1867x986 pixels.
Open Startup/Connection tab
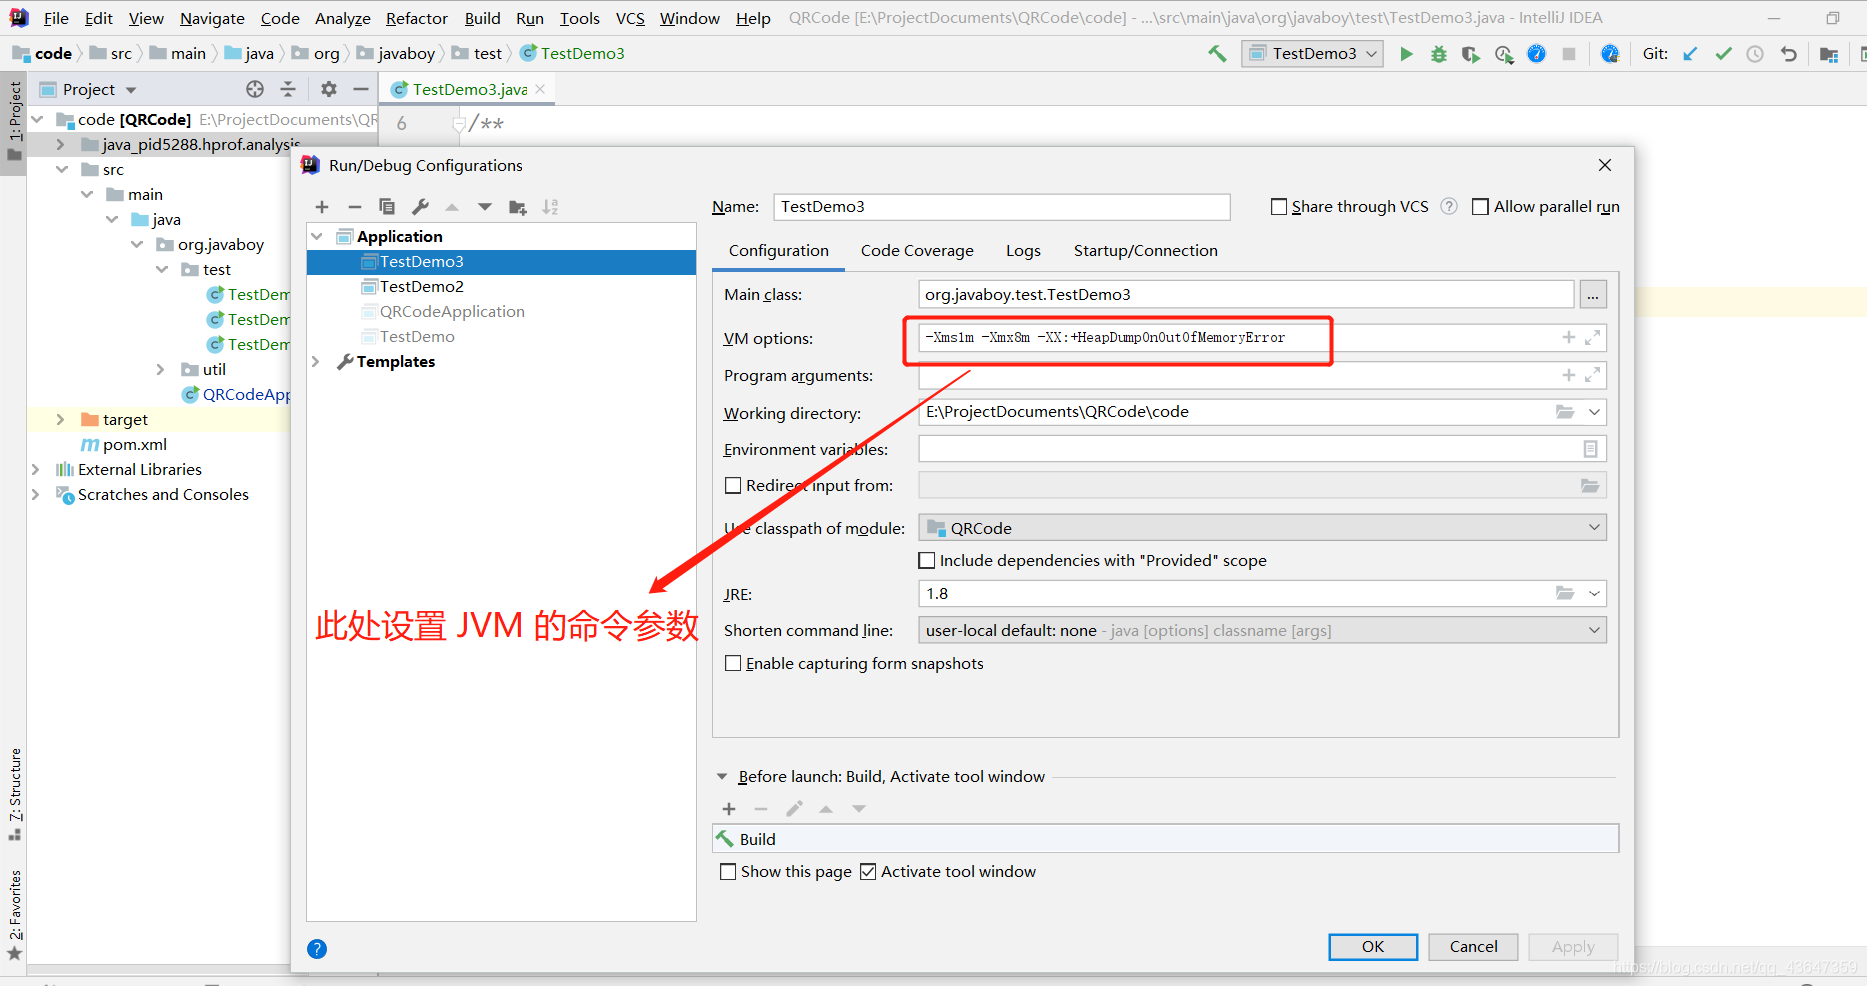pyautogui.click(x=1145, y=251)
